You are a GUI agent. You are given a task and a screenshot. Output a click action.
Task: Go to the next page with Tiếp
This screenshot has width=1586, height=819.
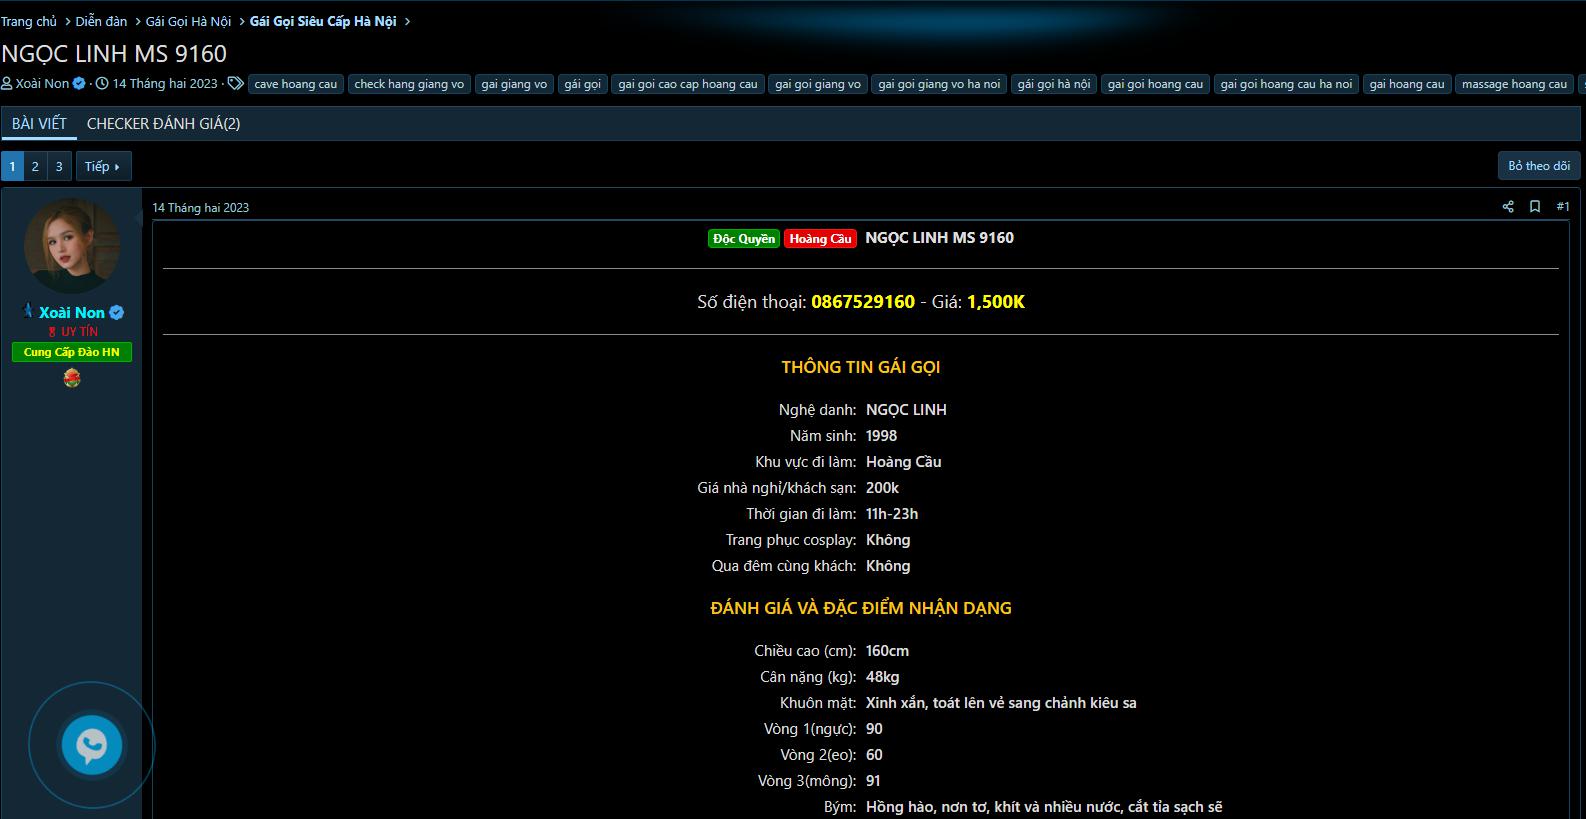click(x=103, y=166)
